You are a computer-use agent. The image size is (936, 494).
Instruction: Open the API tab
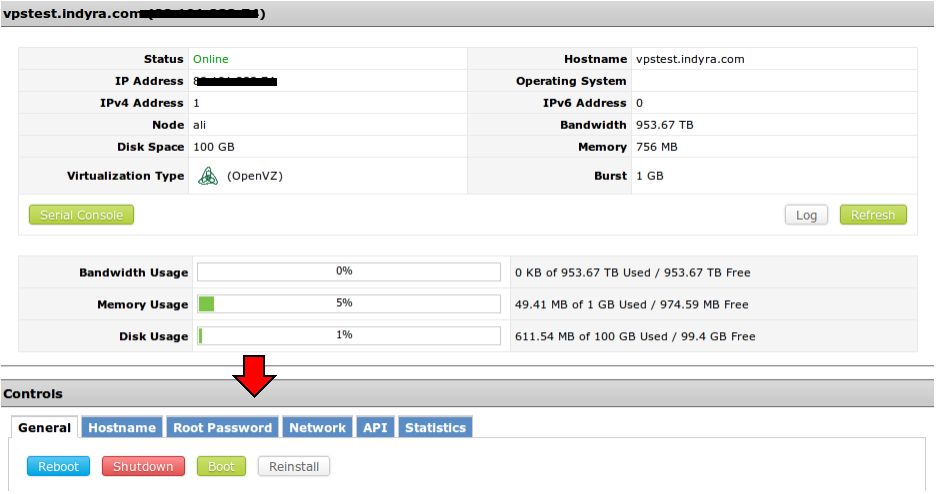[x=375, y=427]
